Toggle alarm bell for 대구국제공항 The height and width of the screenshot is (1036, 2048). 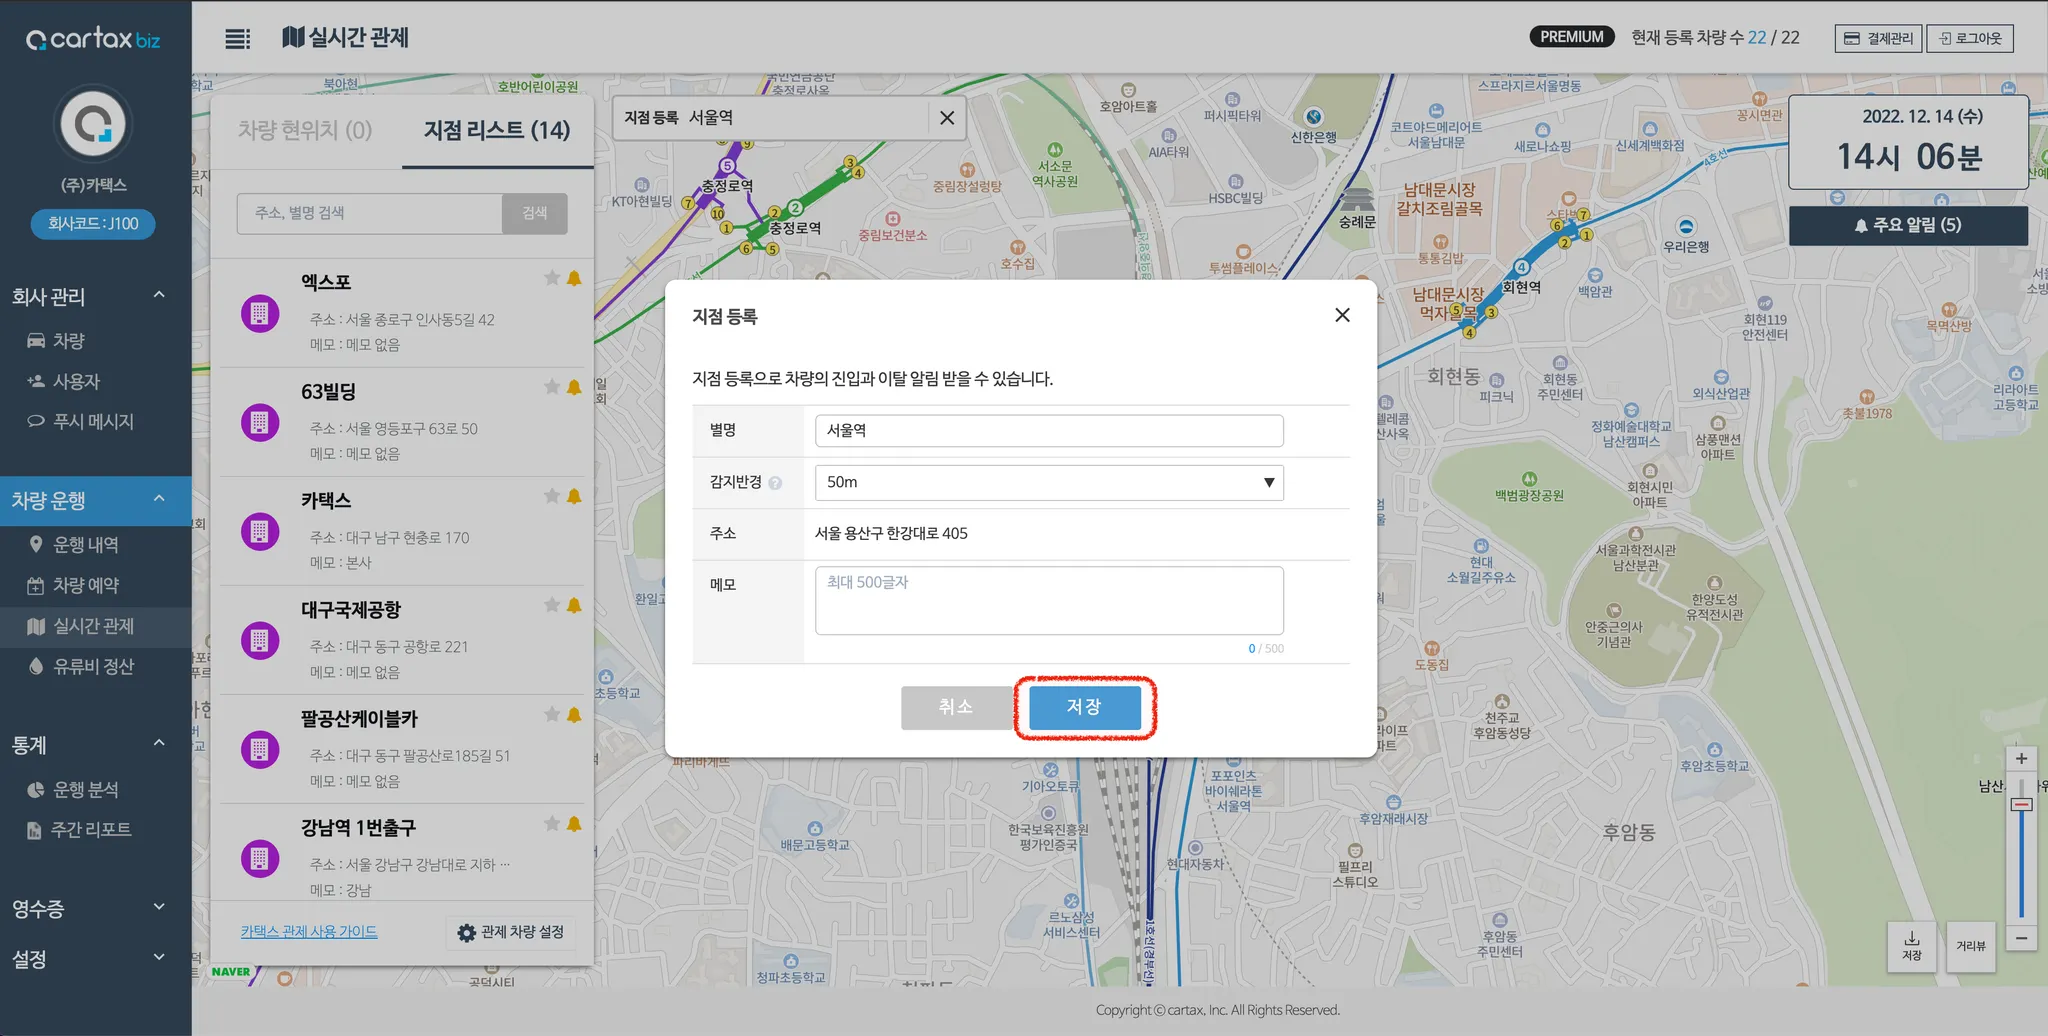click(x=574, y=605)
